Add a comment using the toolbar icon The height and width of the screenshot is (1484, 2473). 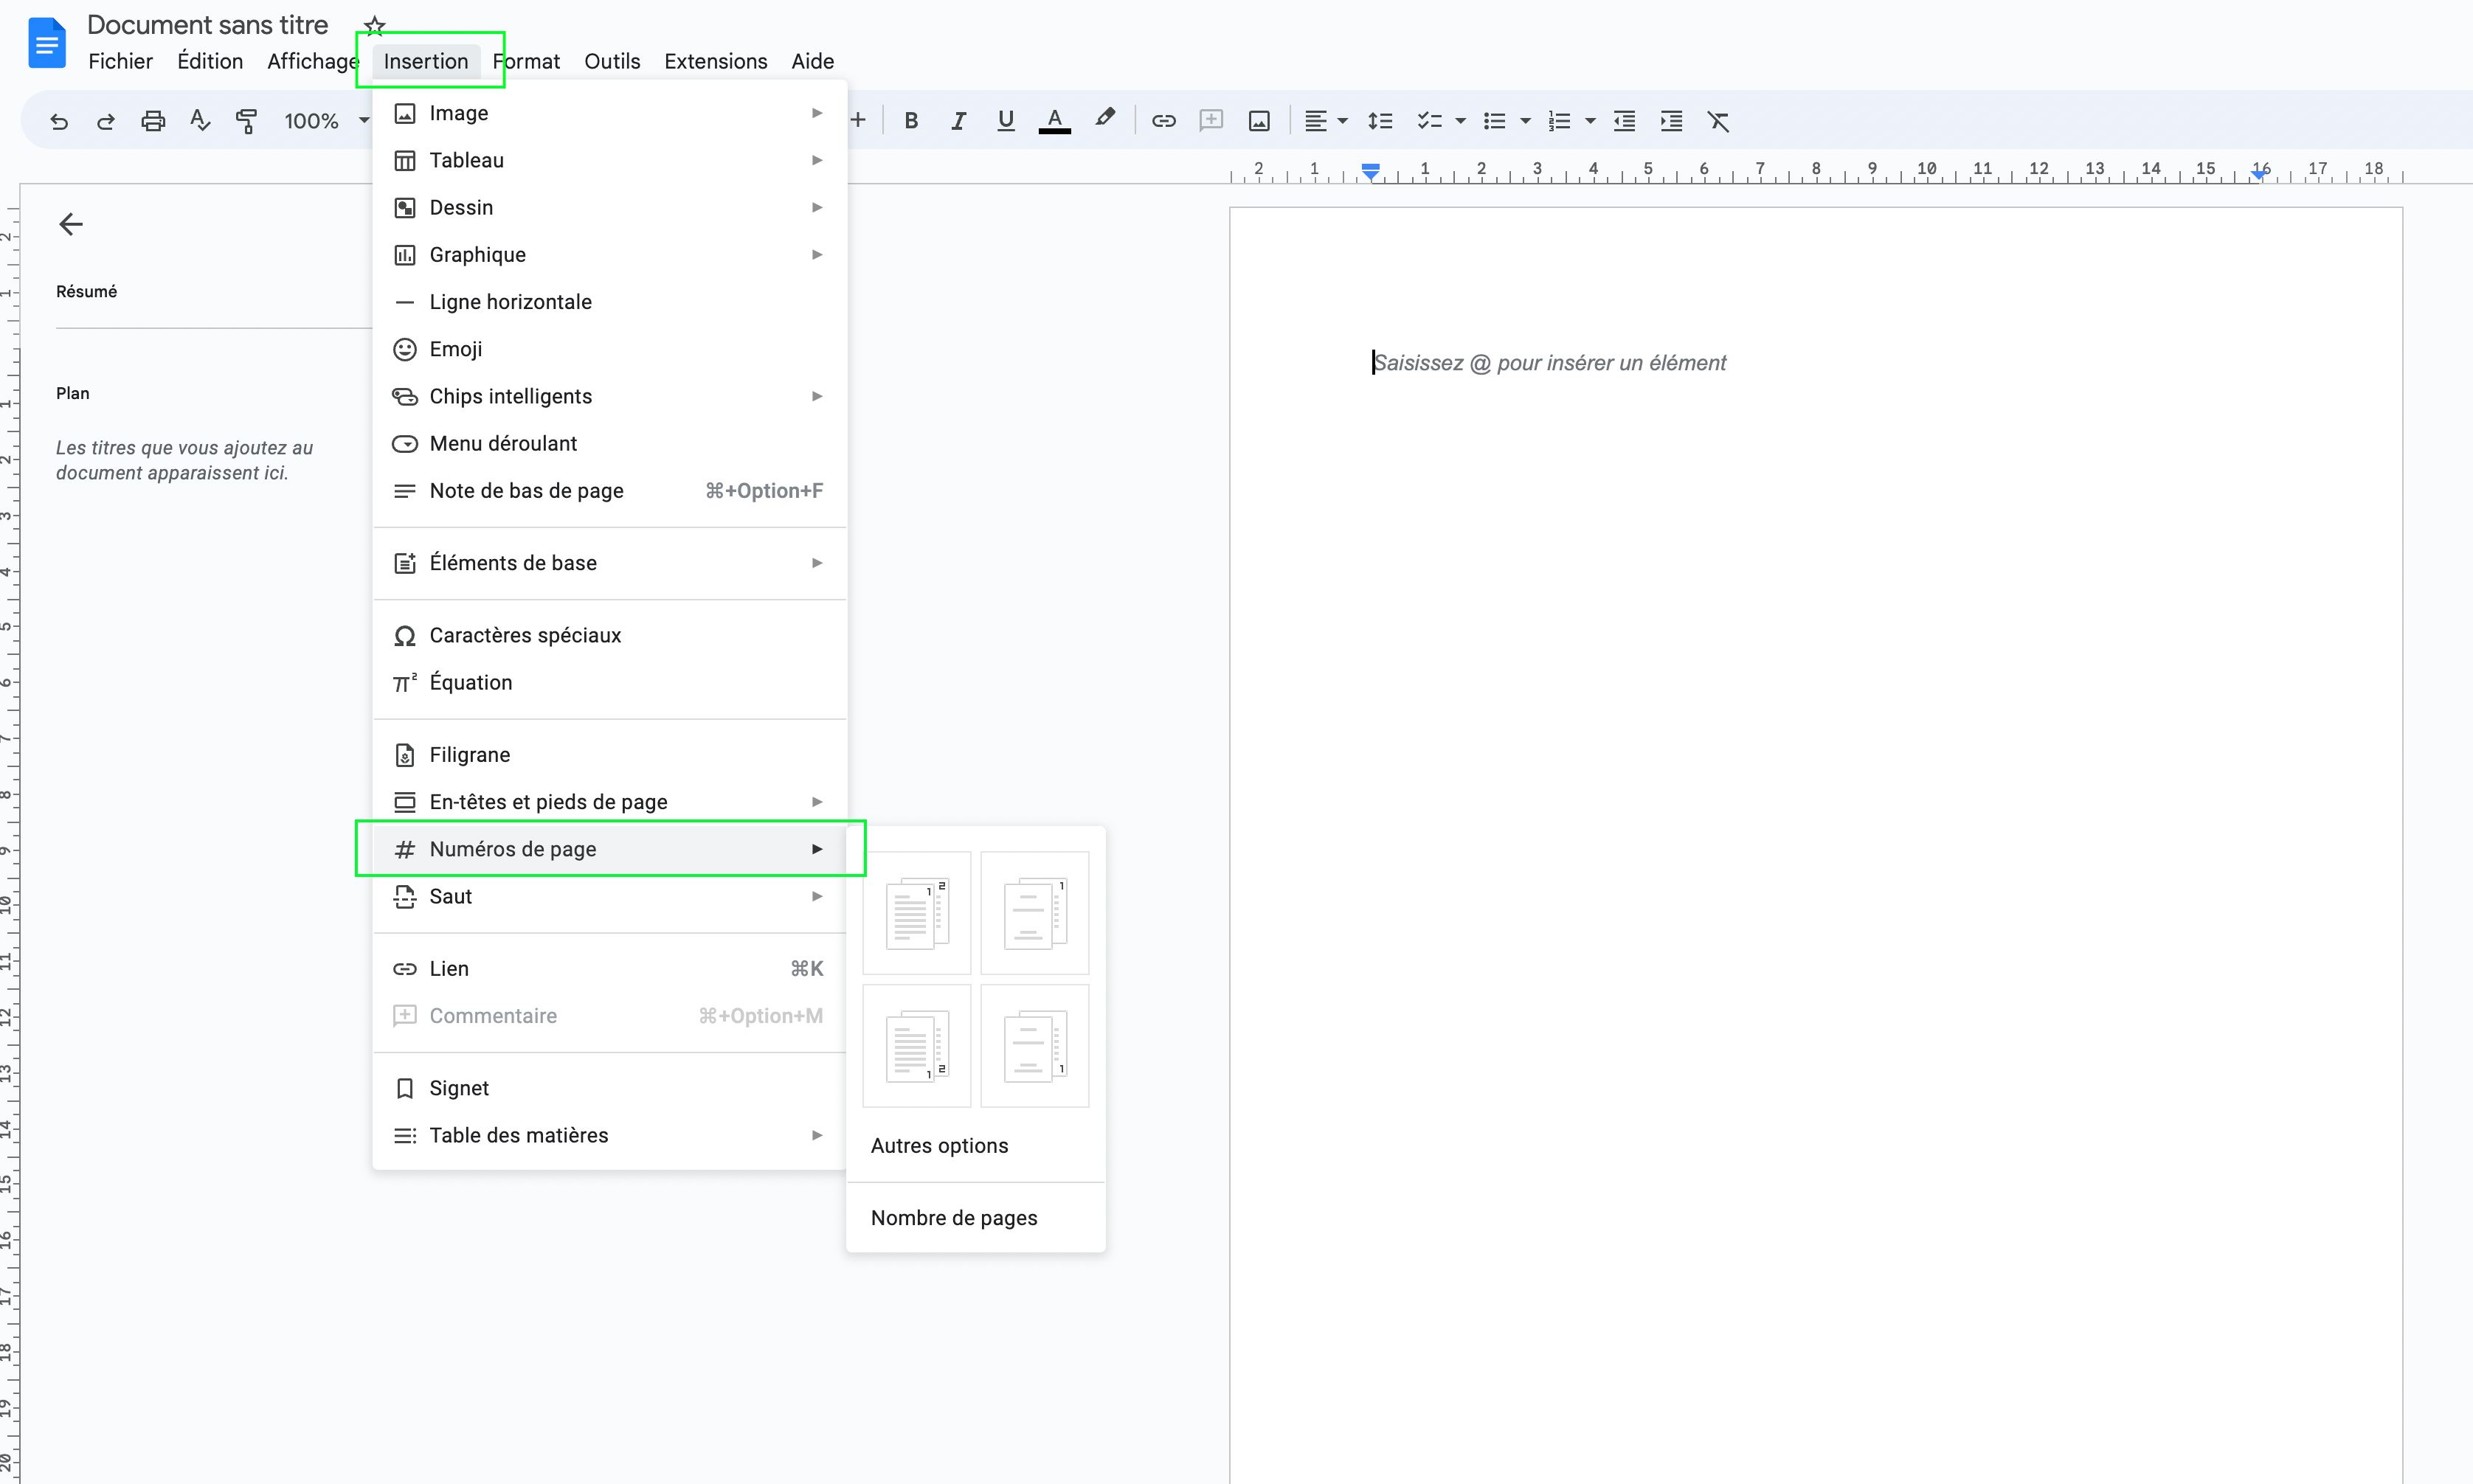[1210, 120]
